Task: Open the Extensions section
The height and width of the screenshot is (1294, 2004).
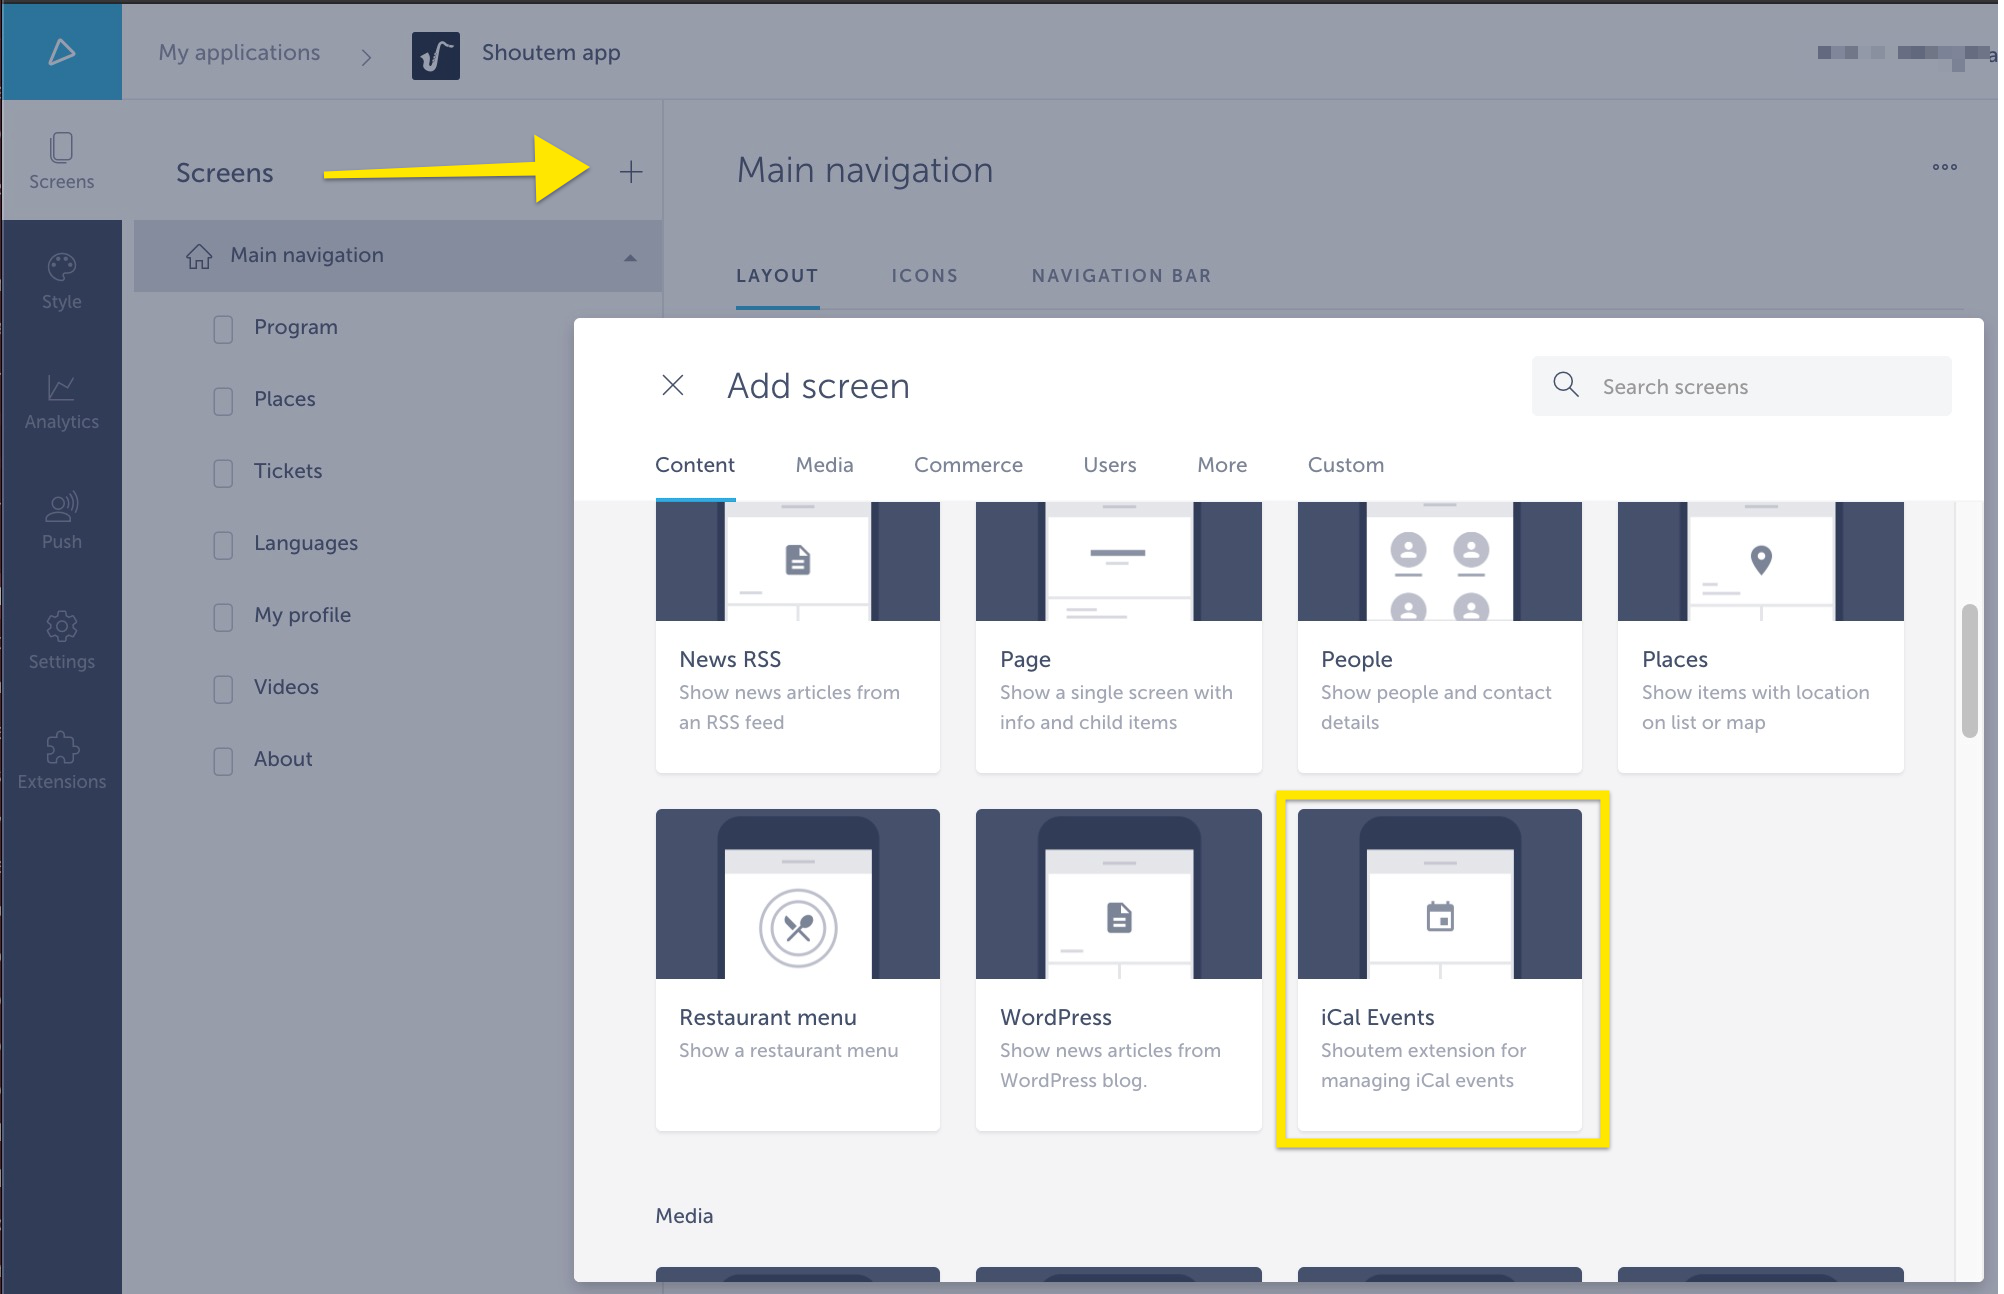Action: pos(61,760)
